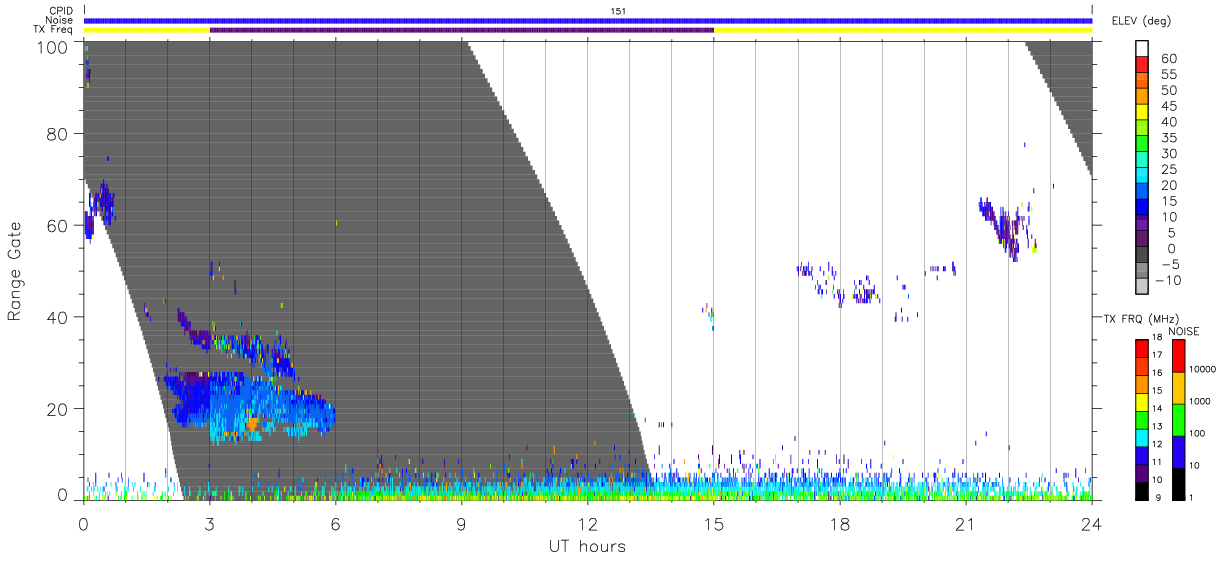Click the 'Range Gate' axis label
Image resolution: width=1228 pixels, height=567 pixels.
coord(15,270)
